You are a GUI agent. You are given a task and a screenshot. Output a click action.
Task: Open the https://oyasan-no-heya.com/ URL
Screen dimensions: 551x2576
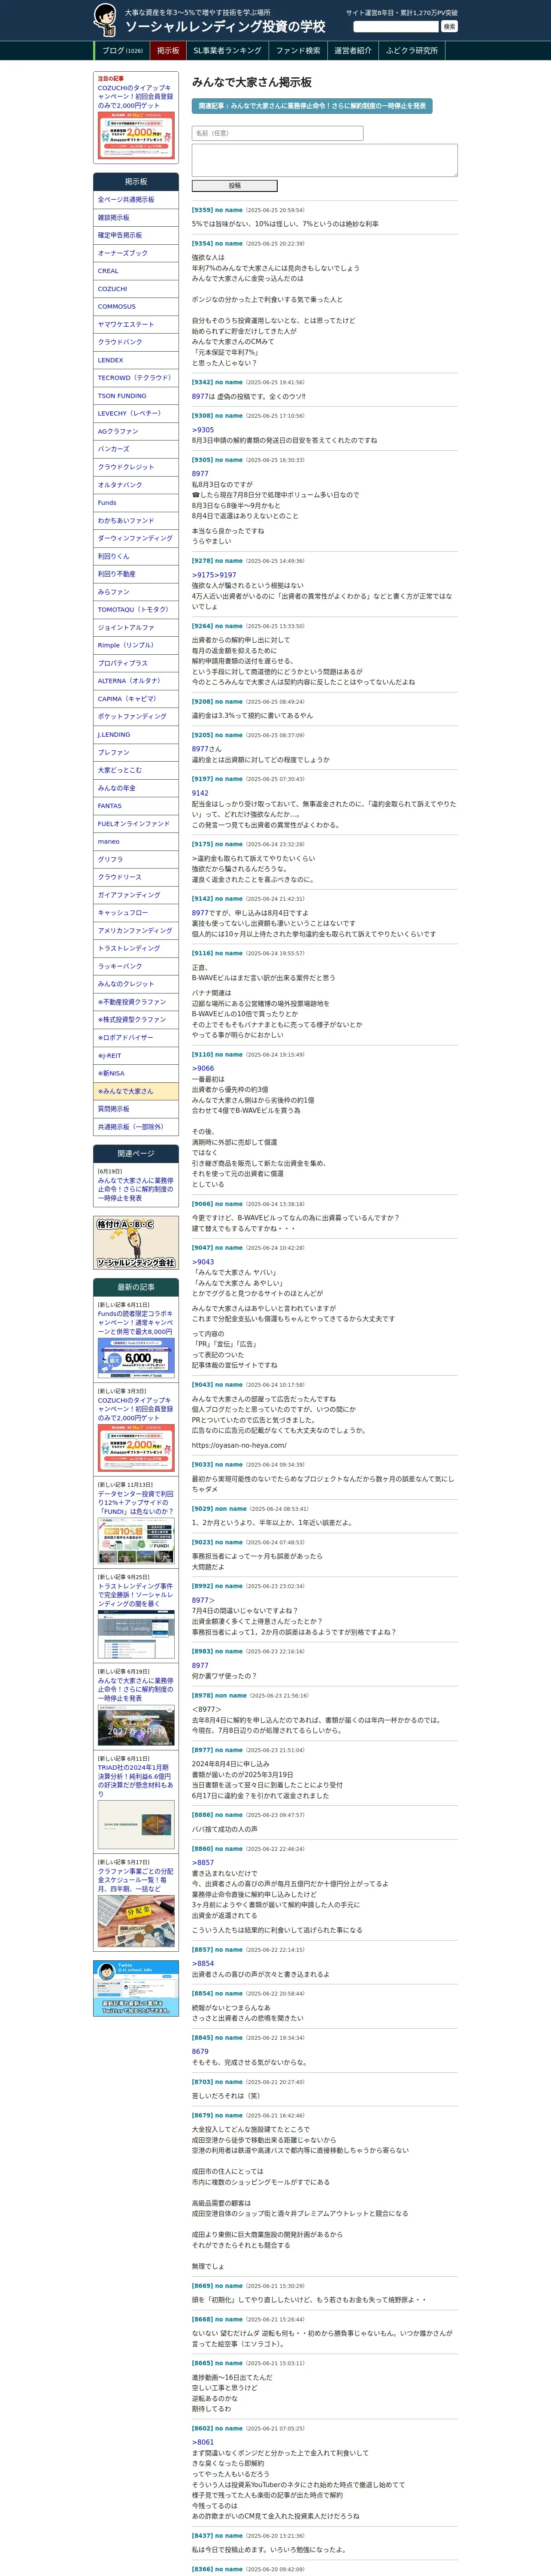(239, 1445)
